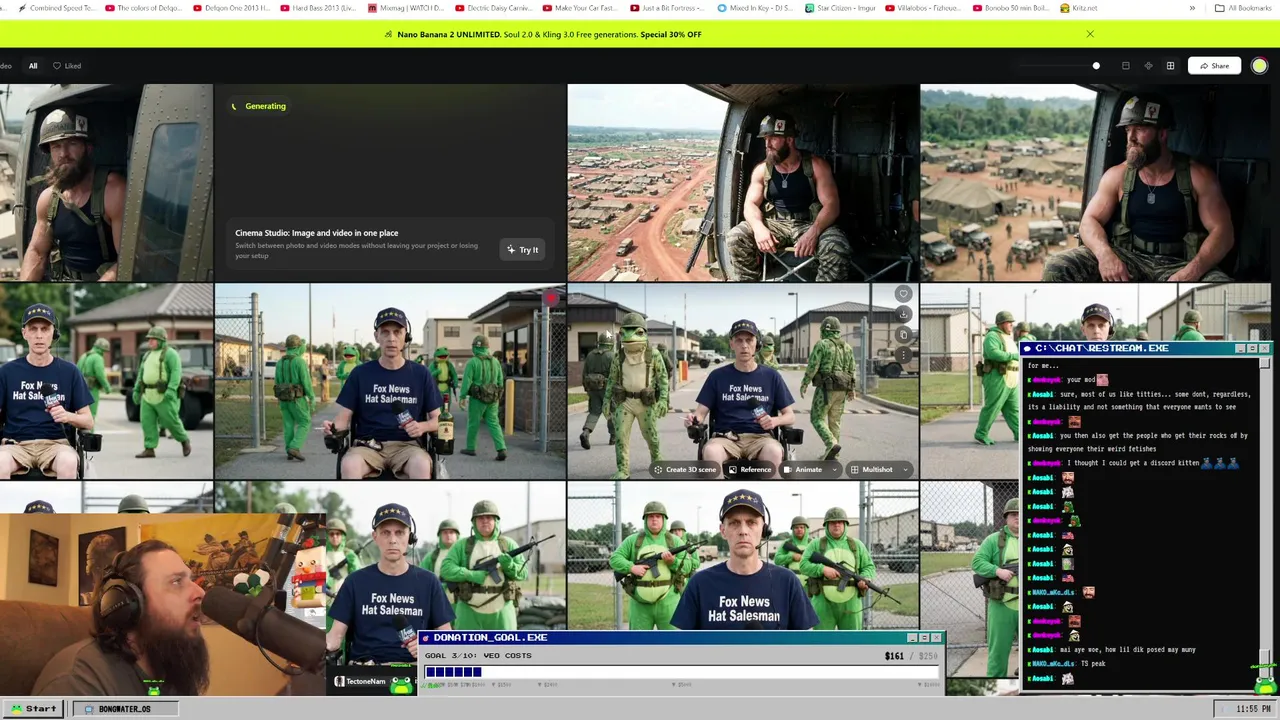1280x720 pixels.
Task: Switch to the Liked filter tab
Action: coord(67,66)
